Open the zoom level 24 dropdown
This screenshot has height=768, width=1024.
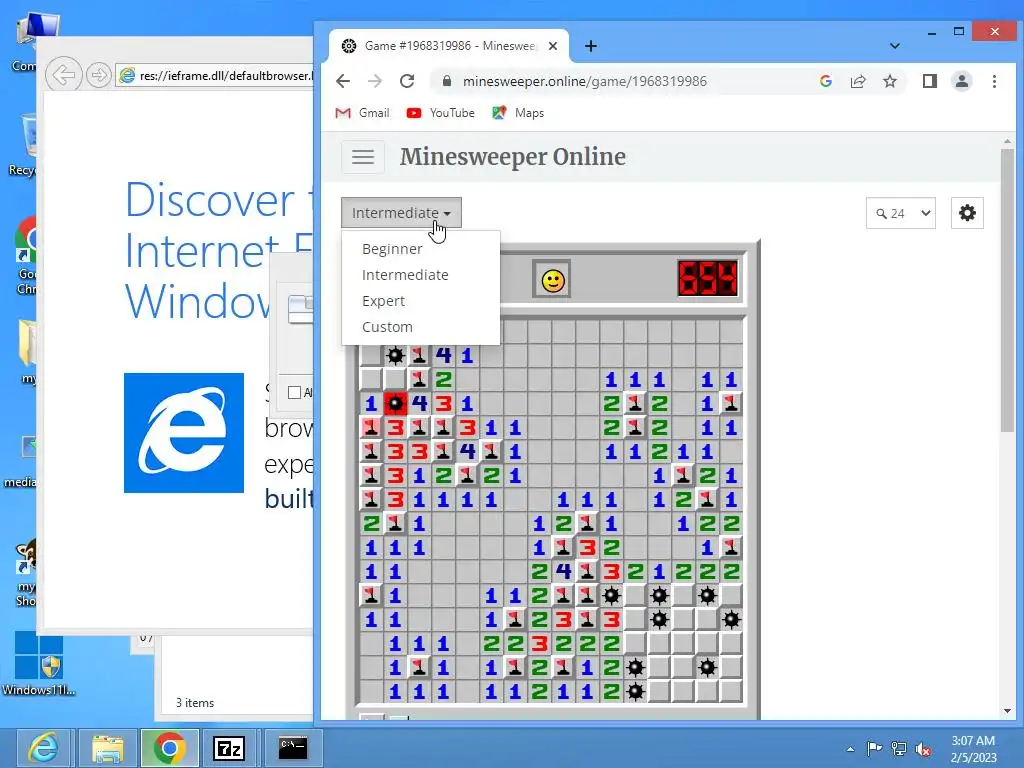click(901, 213)
